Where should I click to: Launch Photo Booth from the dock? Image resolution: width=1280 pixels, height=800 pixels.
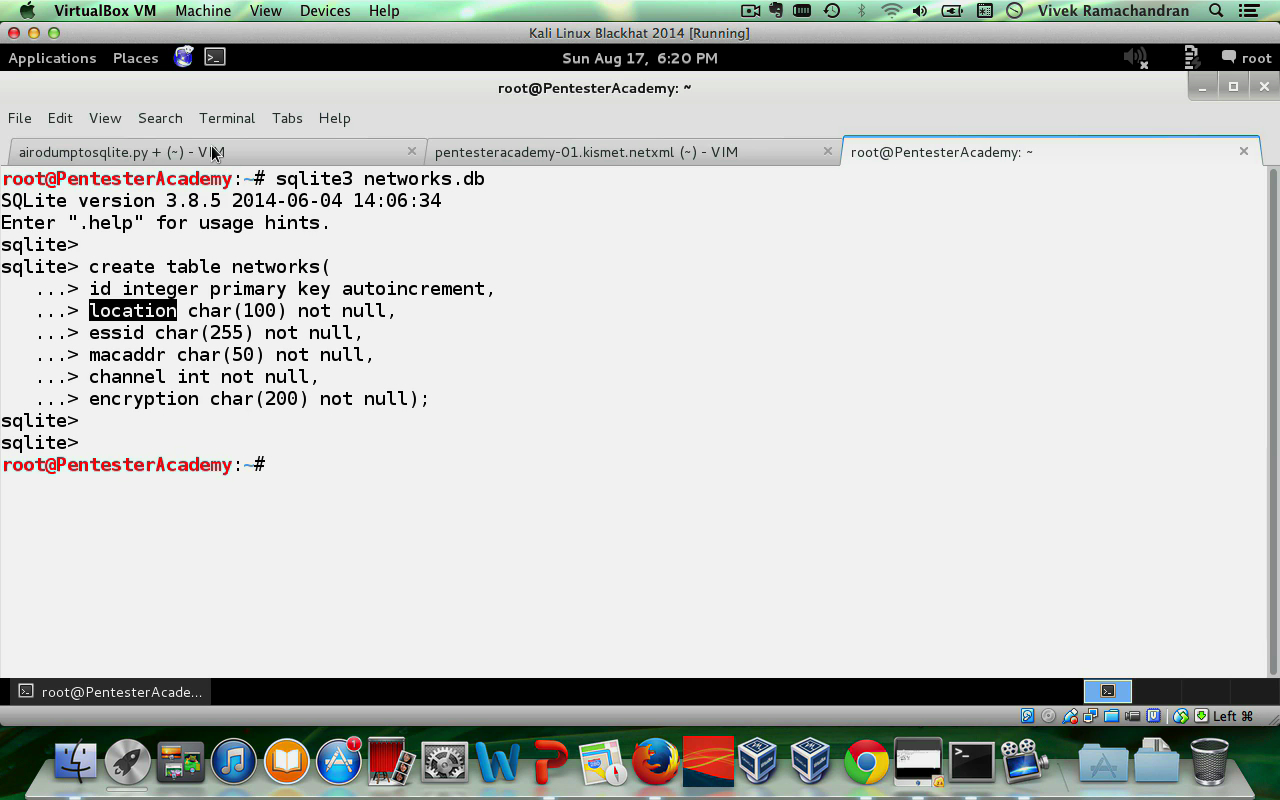pos(391,762)
